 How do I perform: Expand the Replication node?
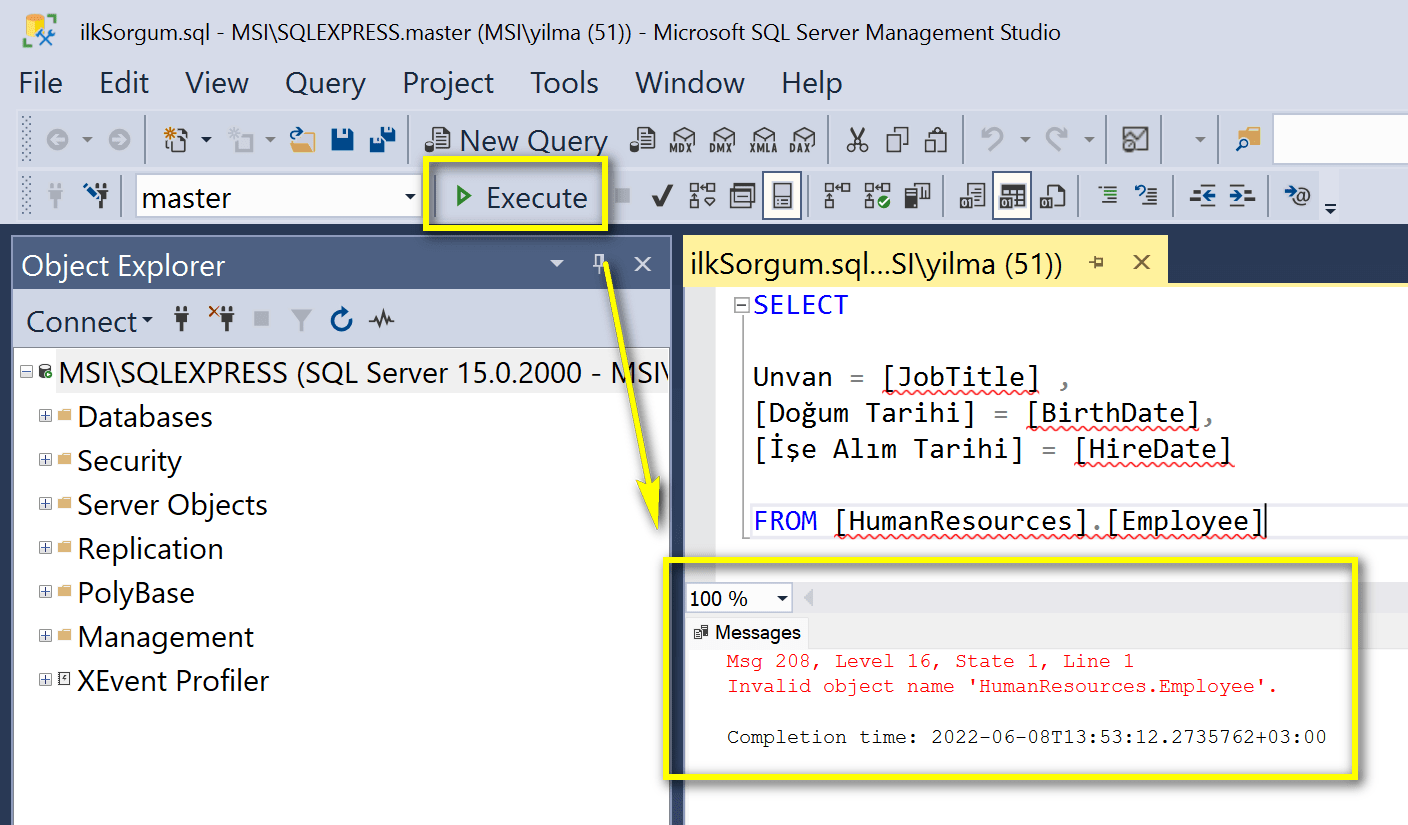click(45, 548)
